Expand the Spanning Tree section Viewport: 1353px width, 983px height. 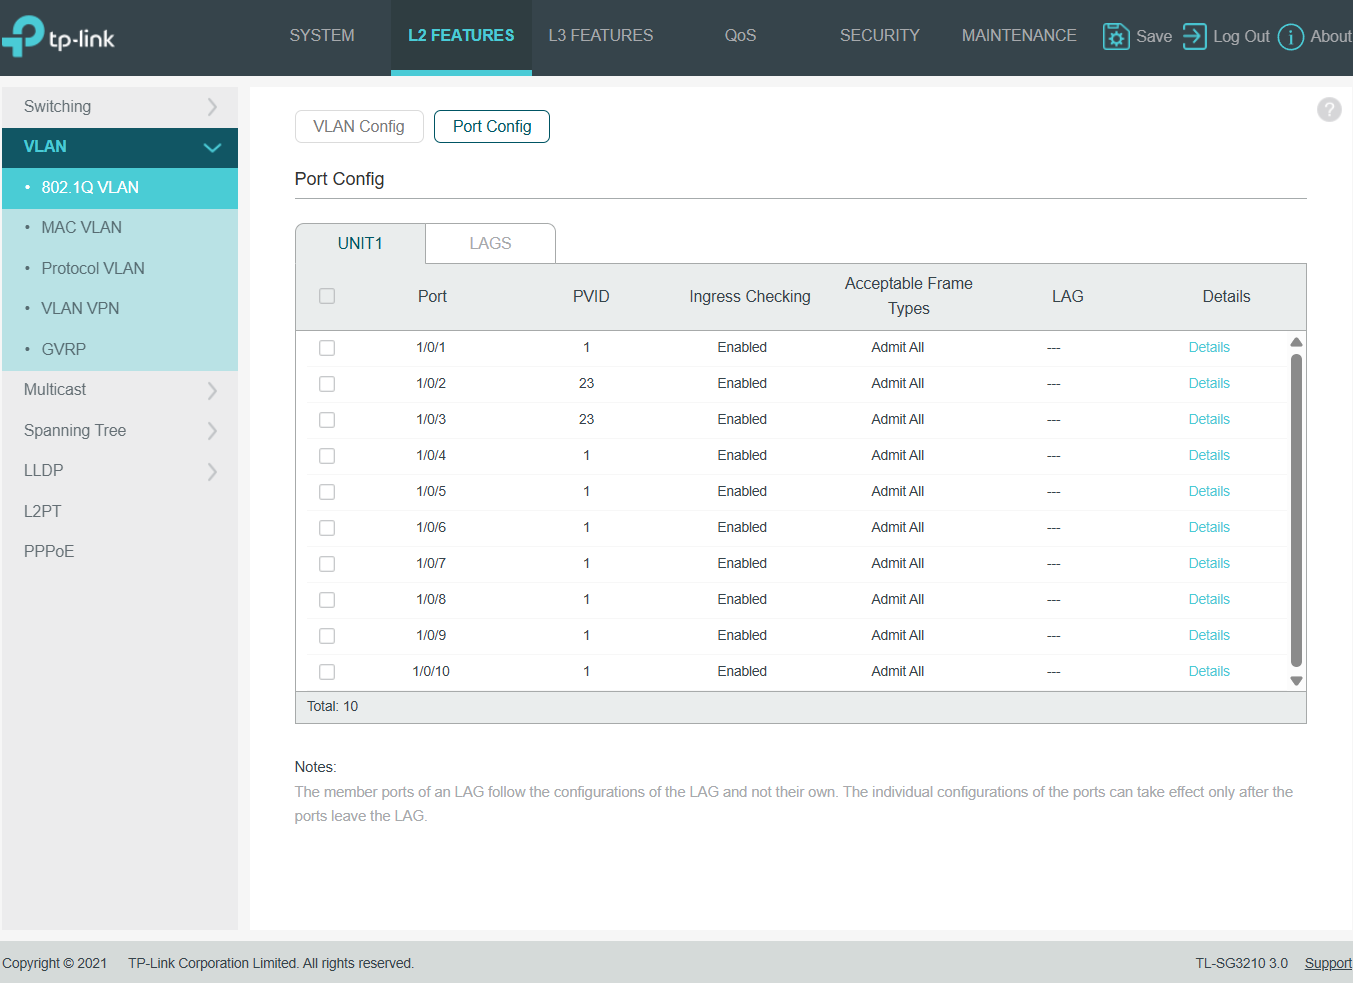point(120,431)
